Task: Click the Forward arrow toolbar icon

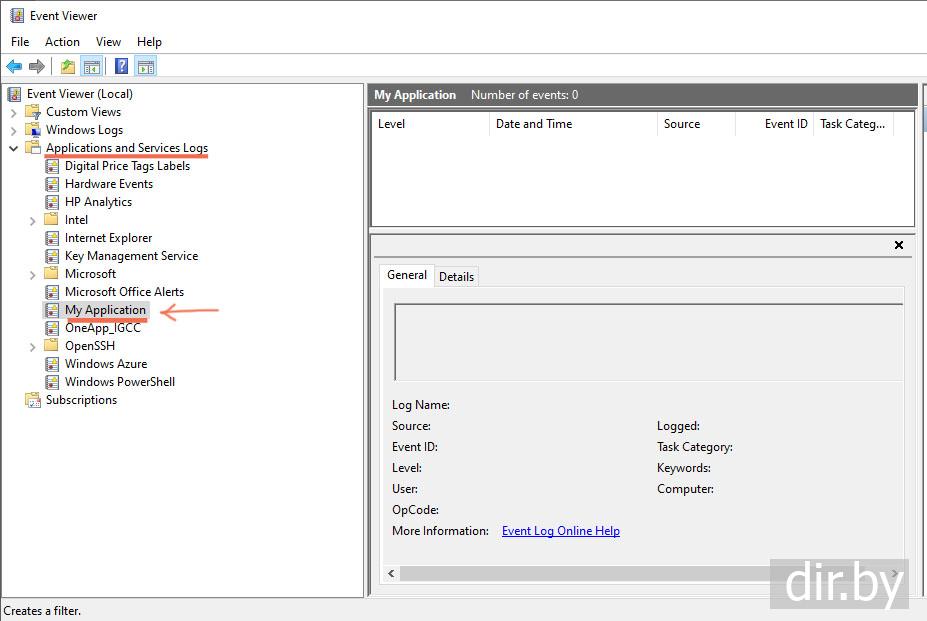Action: tap(37, 67)
